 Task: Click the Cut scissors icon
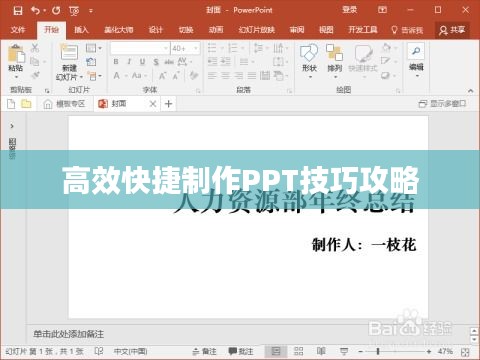click(x=35, y=48)
